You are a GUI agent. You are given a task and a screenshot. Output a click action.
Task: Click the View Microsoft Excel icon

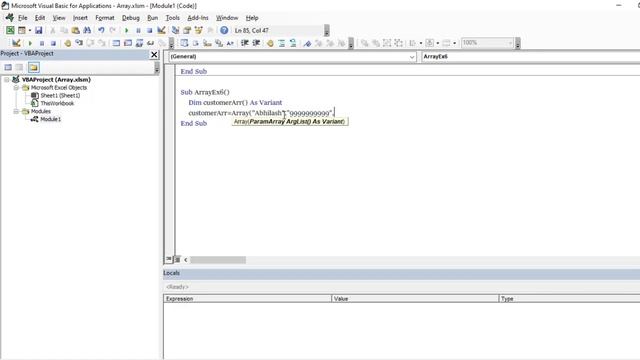pos(10,30)
